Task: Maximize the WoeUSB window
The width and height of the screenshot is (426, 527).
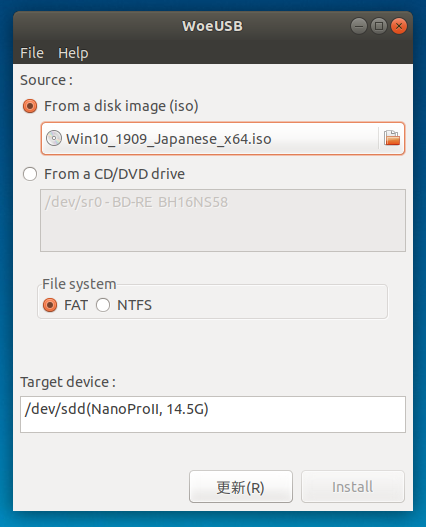Action: 379,26
